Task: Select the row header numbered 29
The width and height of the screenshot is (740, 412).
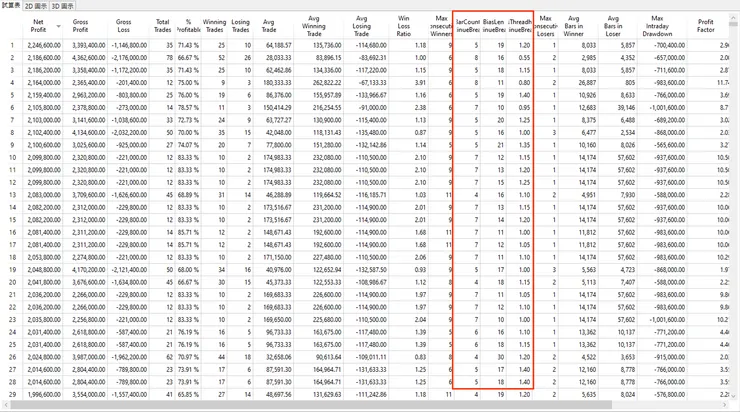Action: [x=12, y=395]
